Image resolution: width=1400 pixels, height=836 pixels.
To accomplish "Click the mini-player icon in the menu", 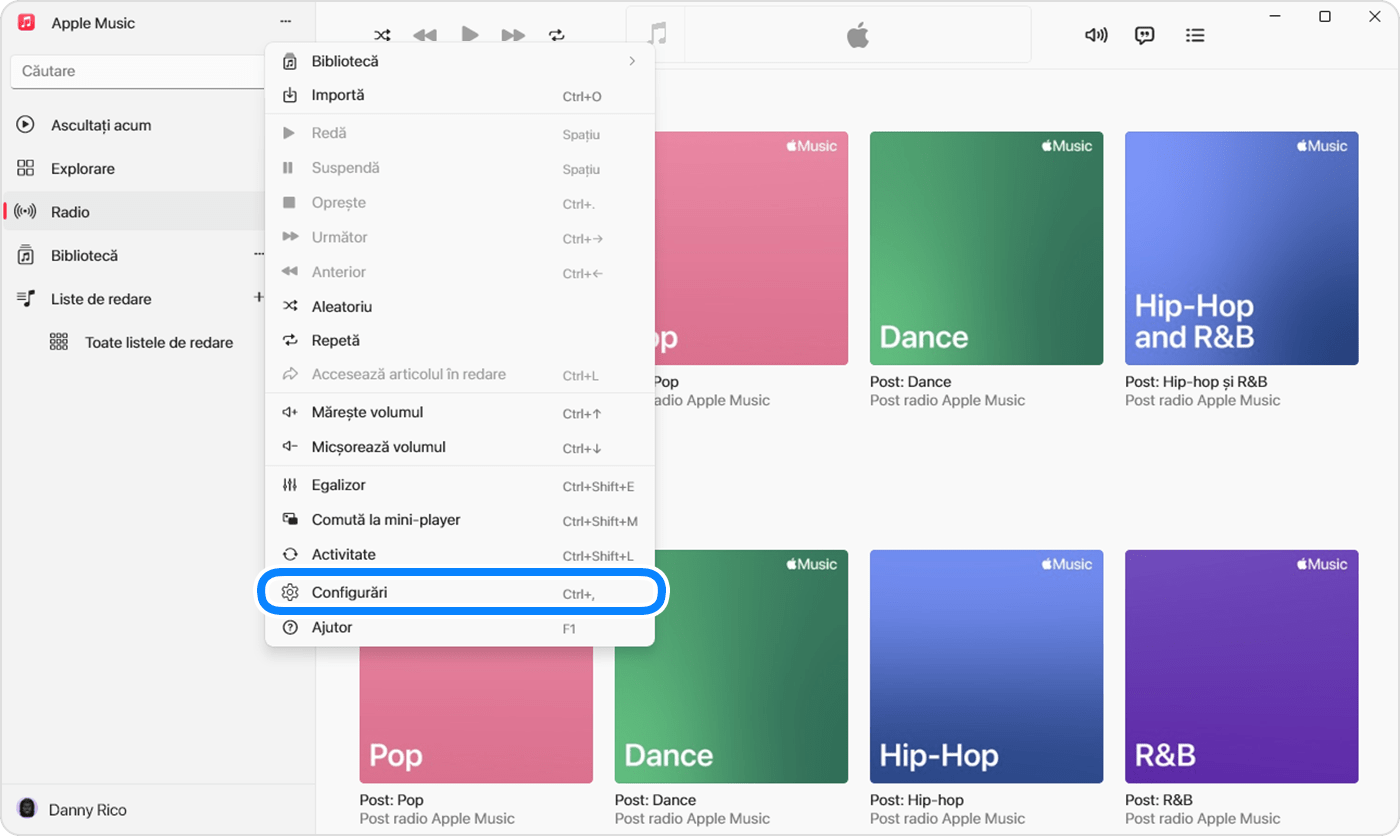I will tap(290, 519).
